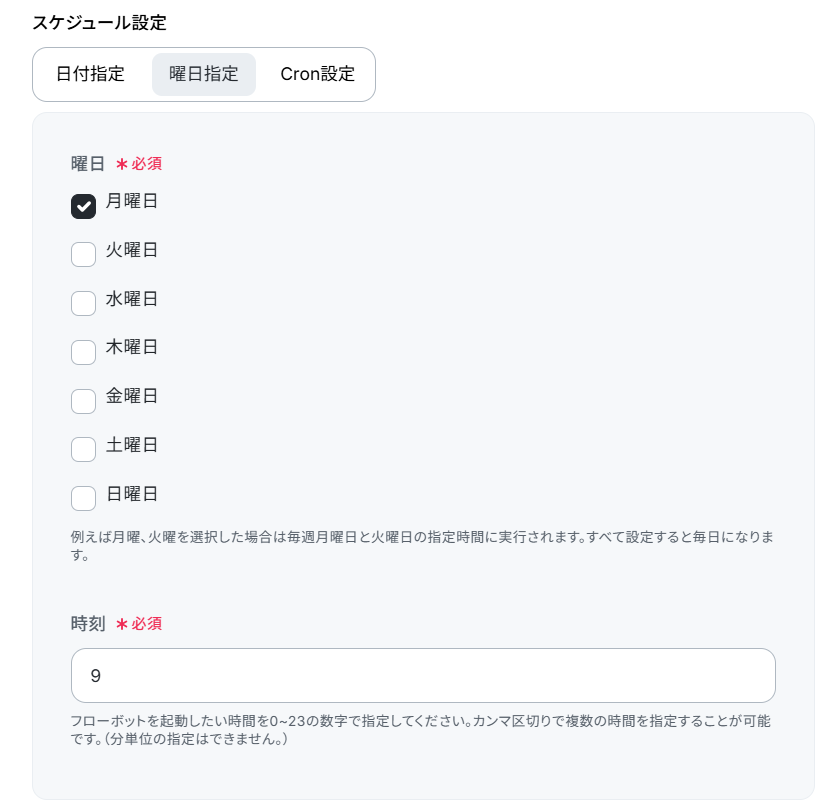The image size is (831, 811).
Task: Enable the 水曜日 checkbox
Action: click(x=83, y=303)
